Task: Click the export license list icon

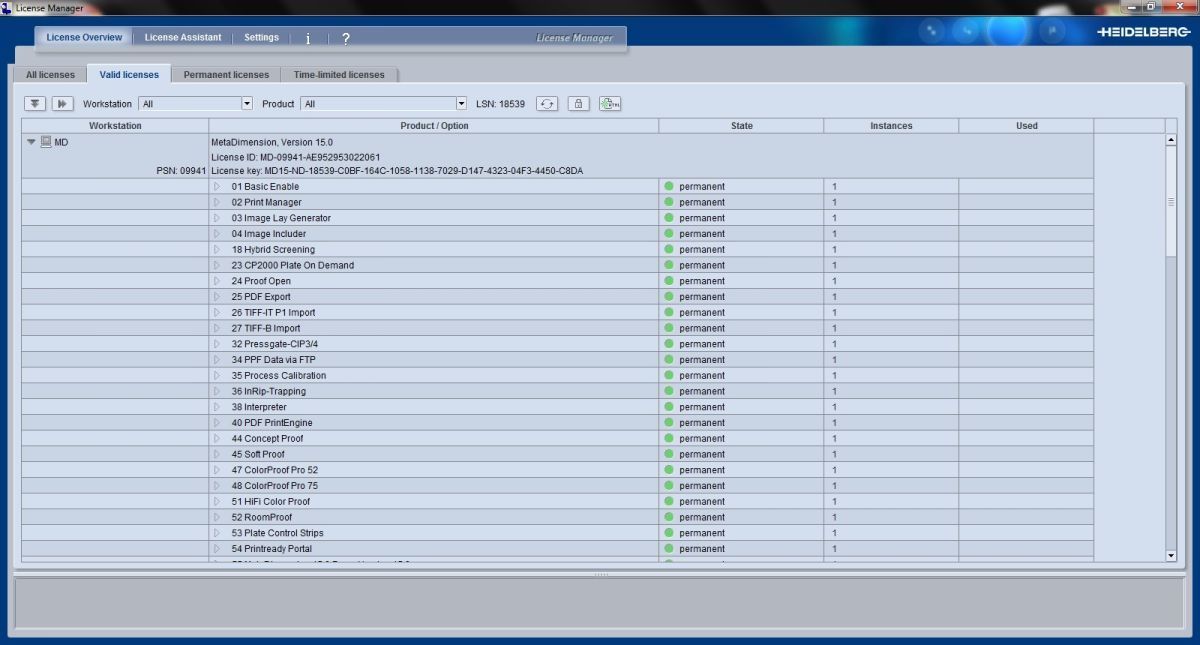Action: [x=610, y=103]
